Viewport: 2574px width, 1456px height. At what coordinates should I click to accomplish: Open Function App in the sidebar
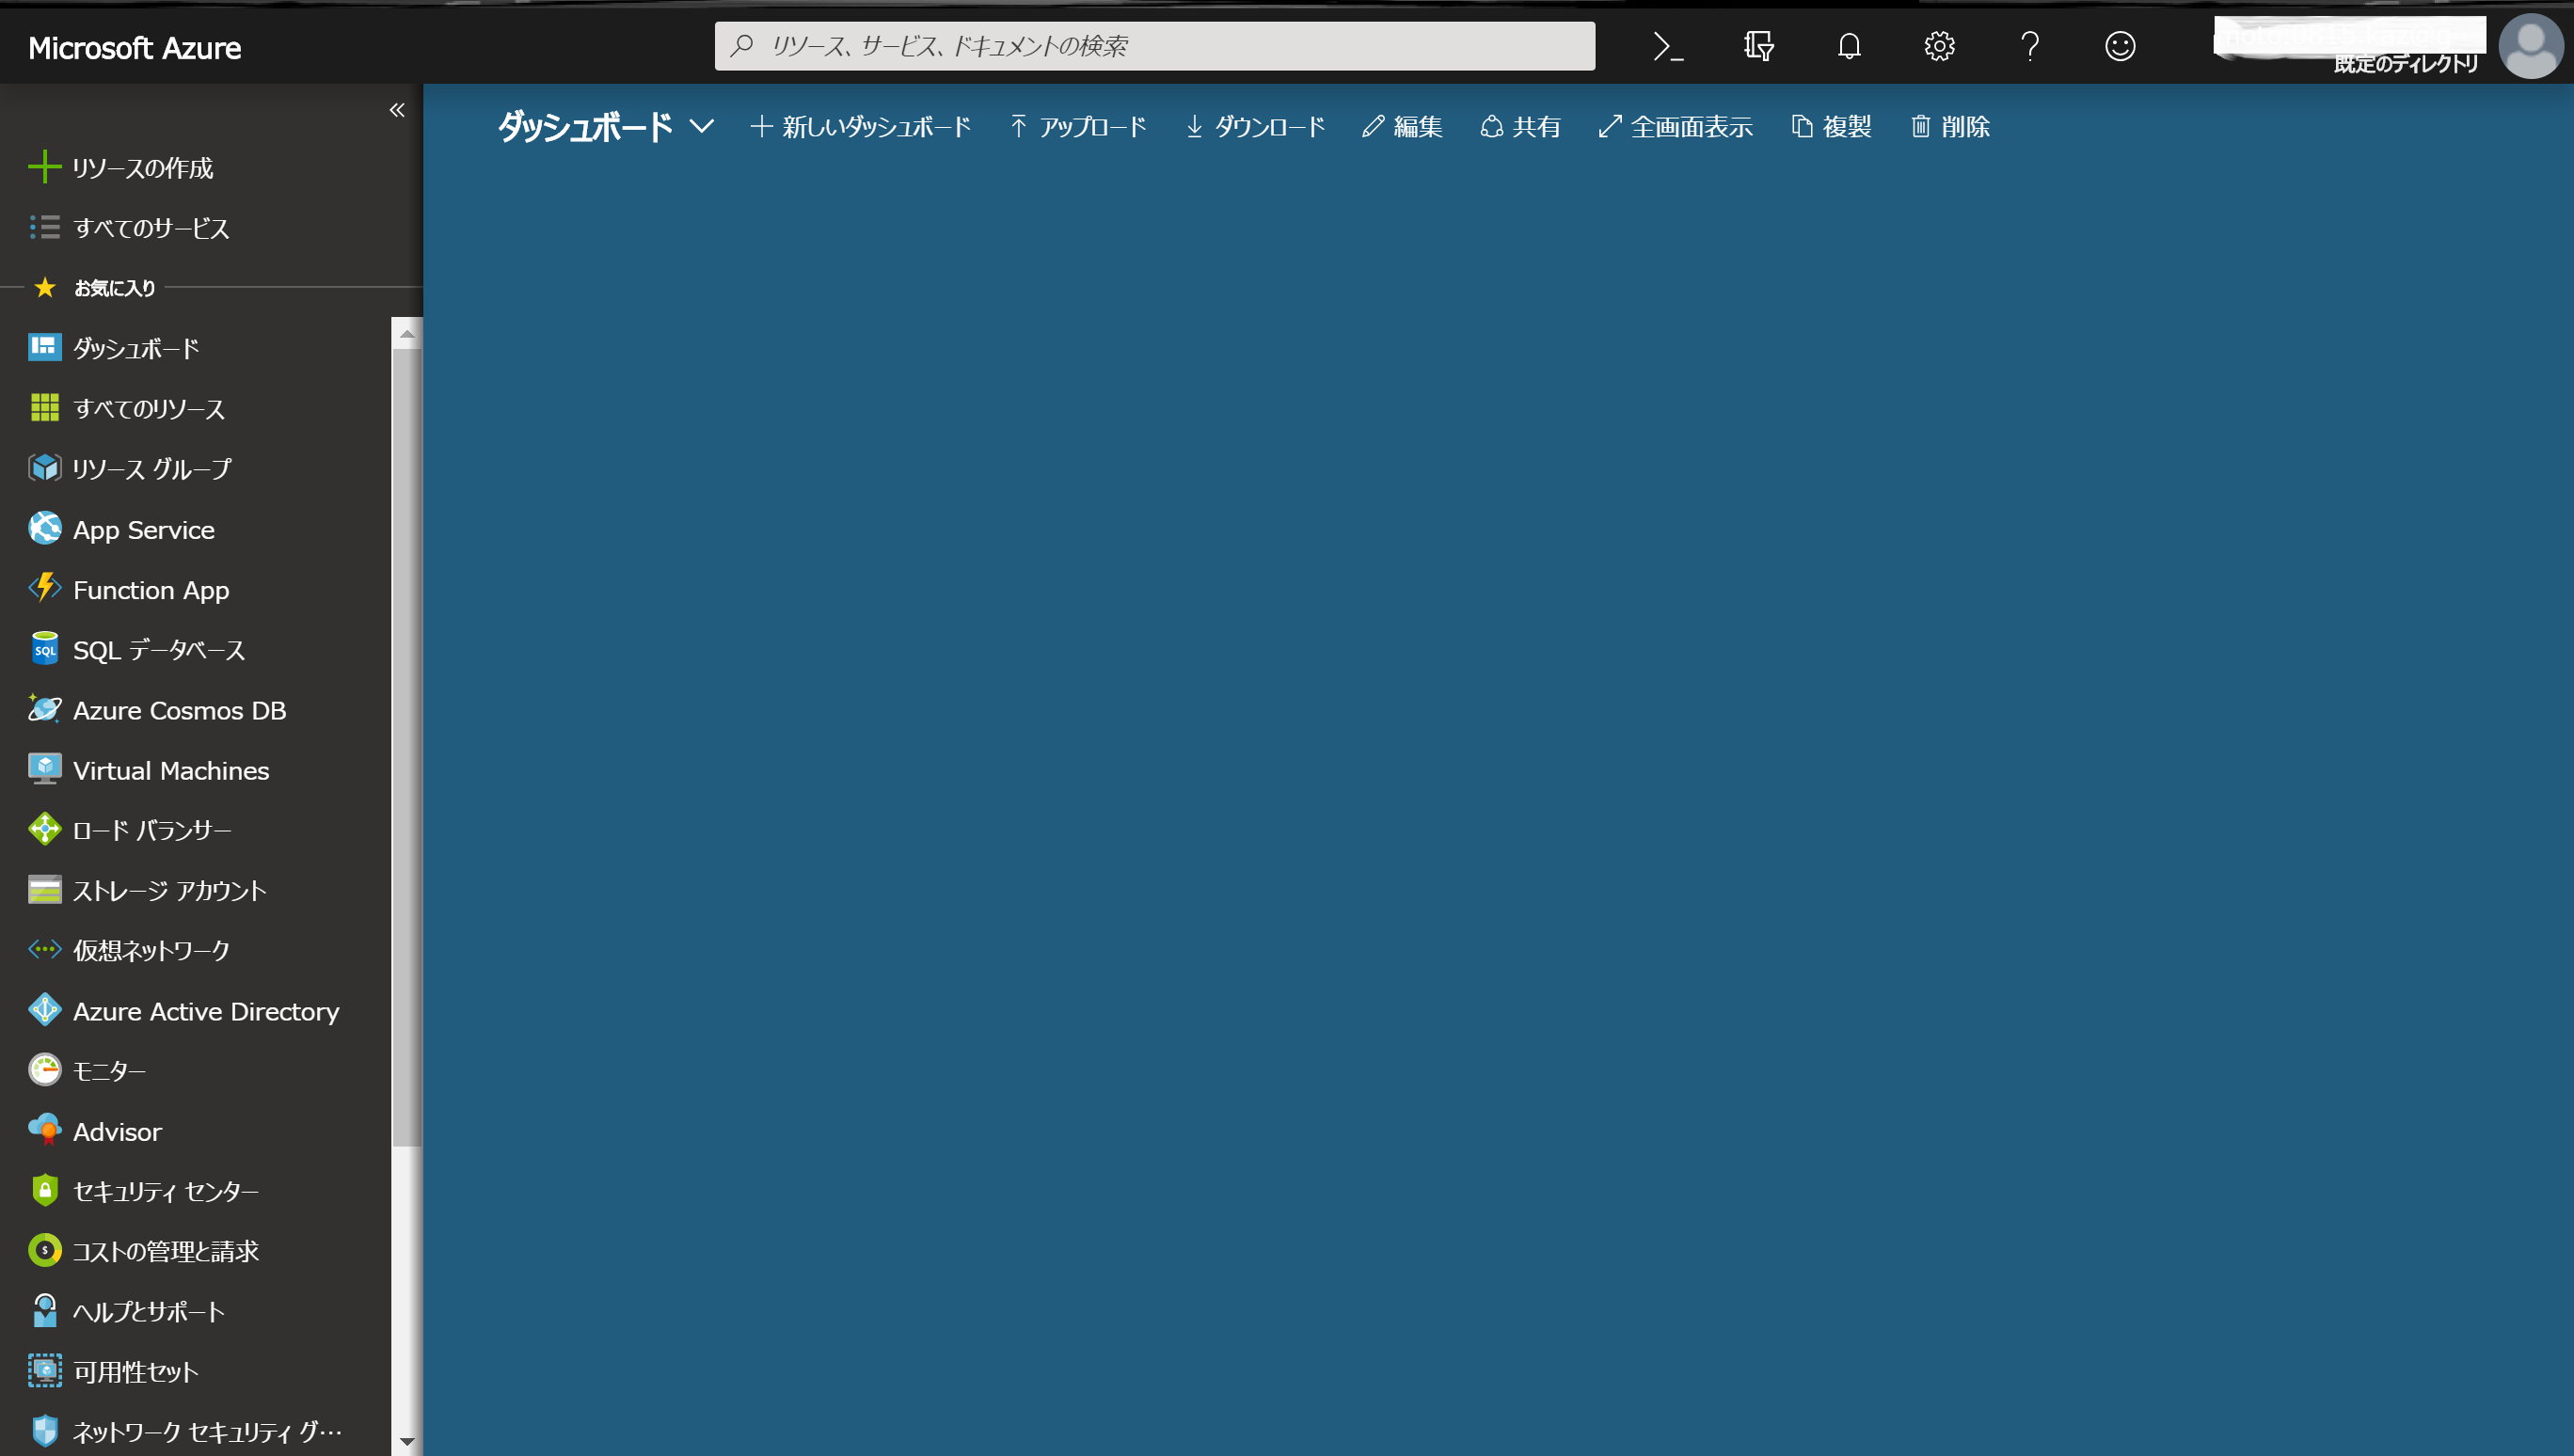(151, 590)
